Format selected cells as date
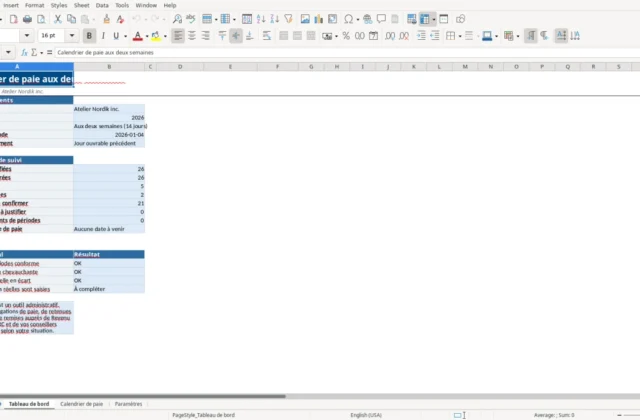The height and width of the screenshot is (420, 640). point(373,36)
